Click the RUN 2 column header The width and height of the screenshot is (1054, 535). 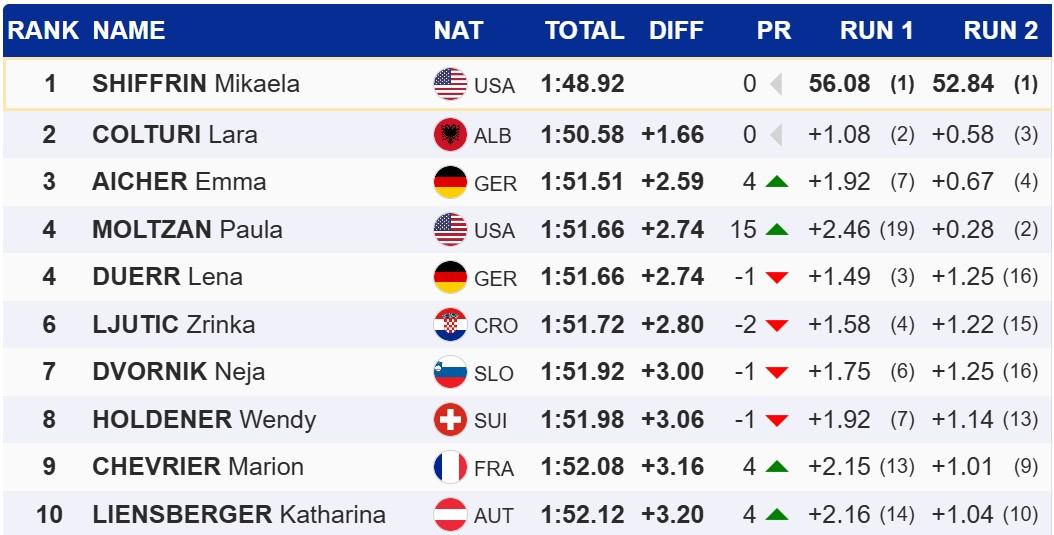pos(1000,31)
